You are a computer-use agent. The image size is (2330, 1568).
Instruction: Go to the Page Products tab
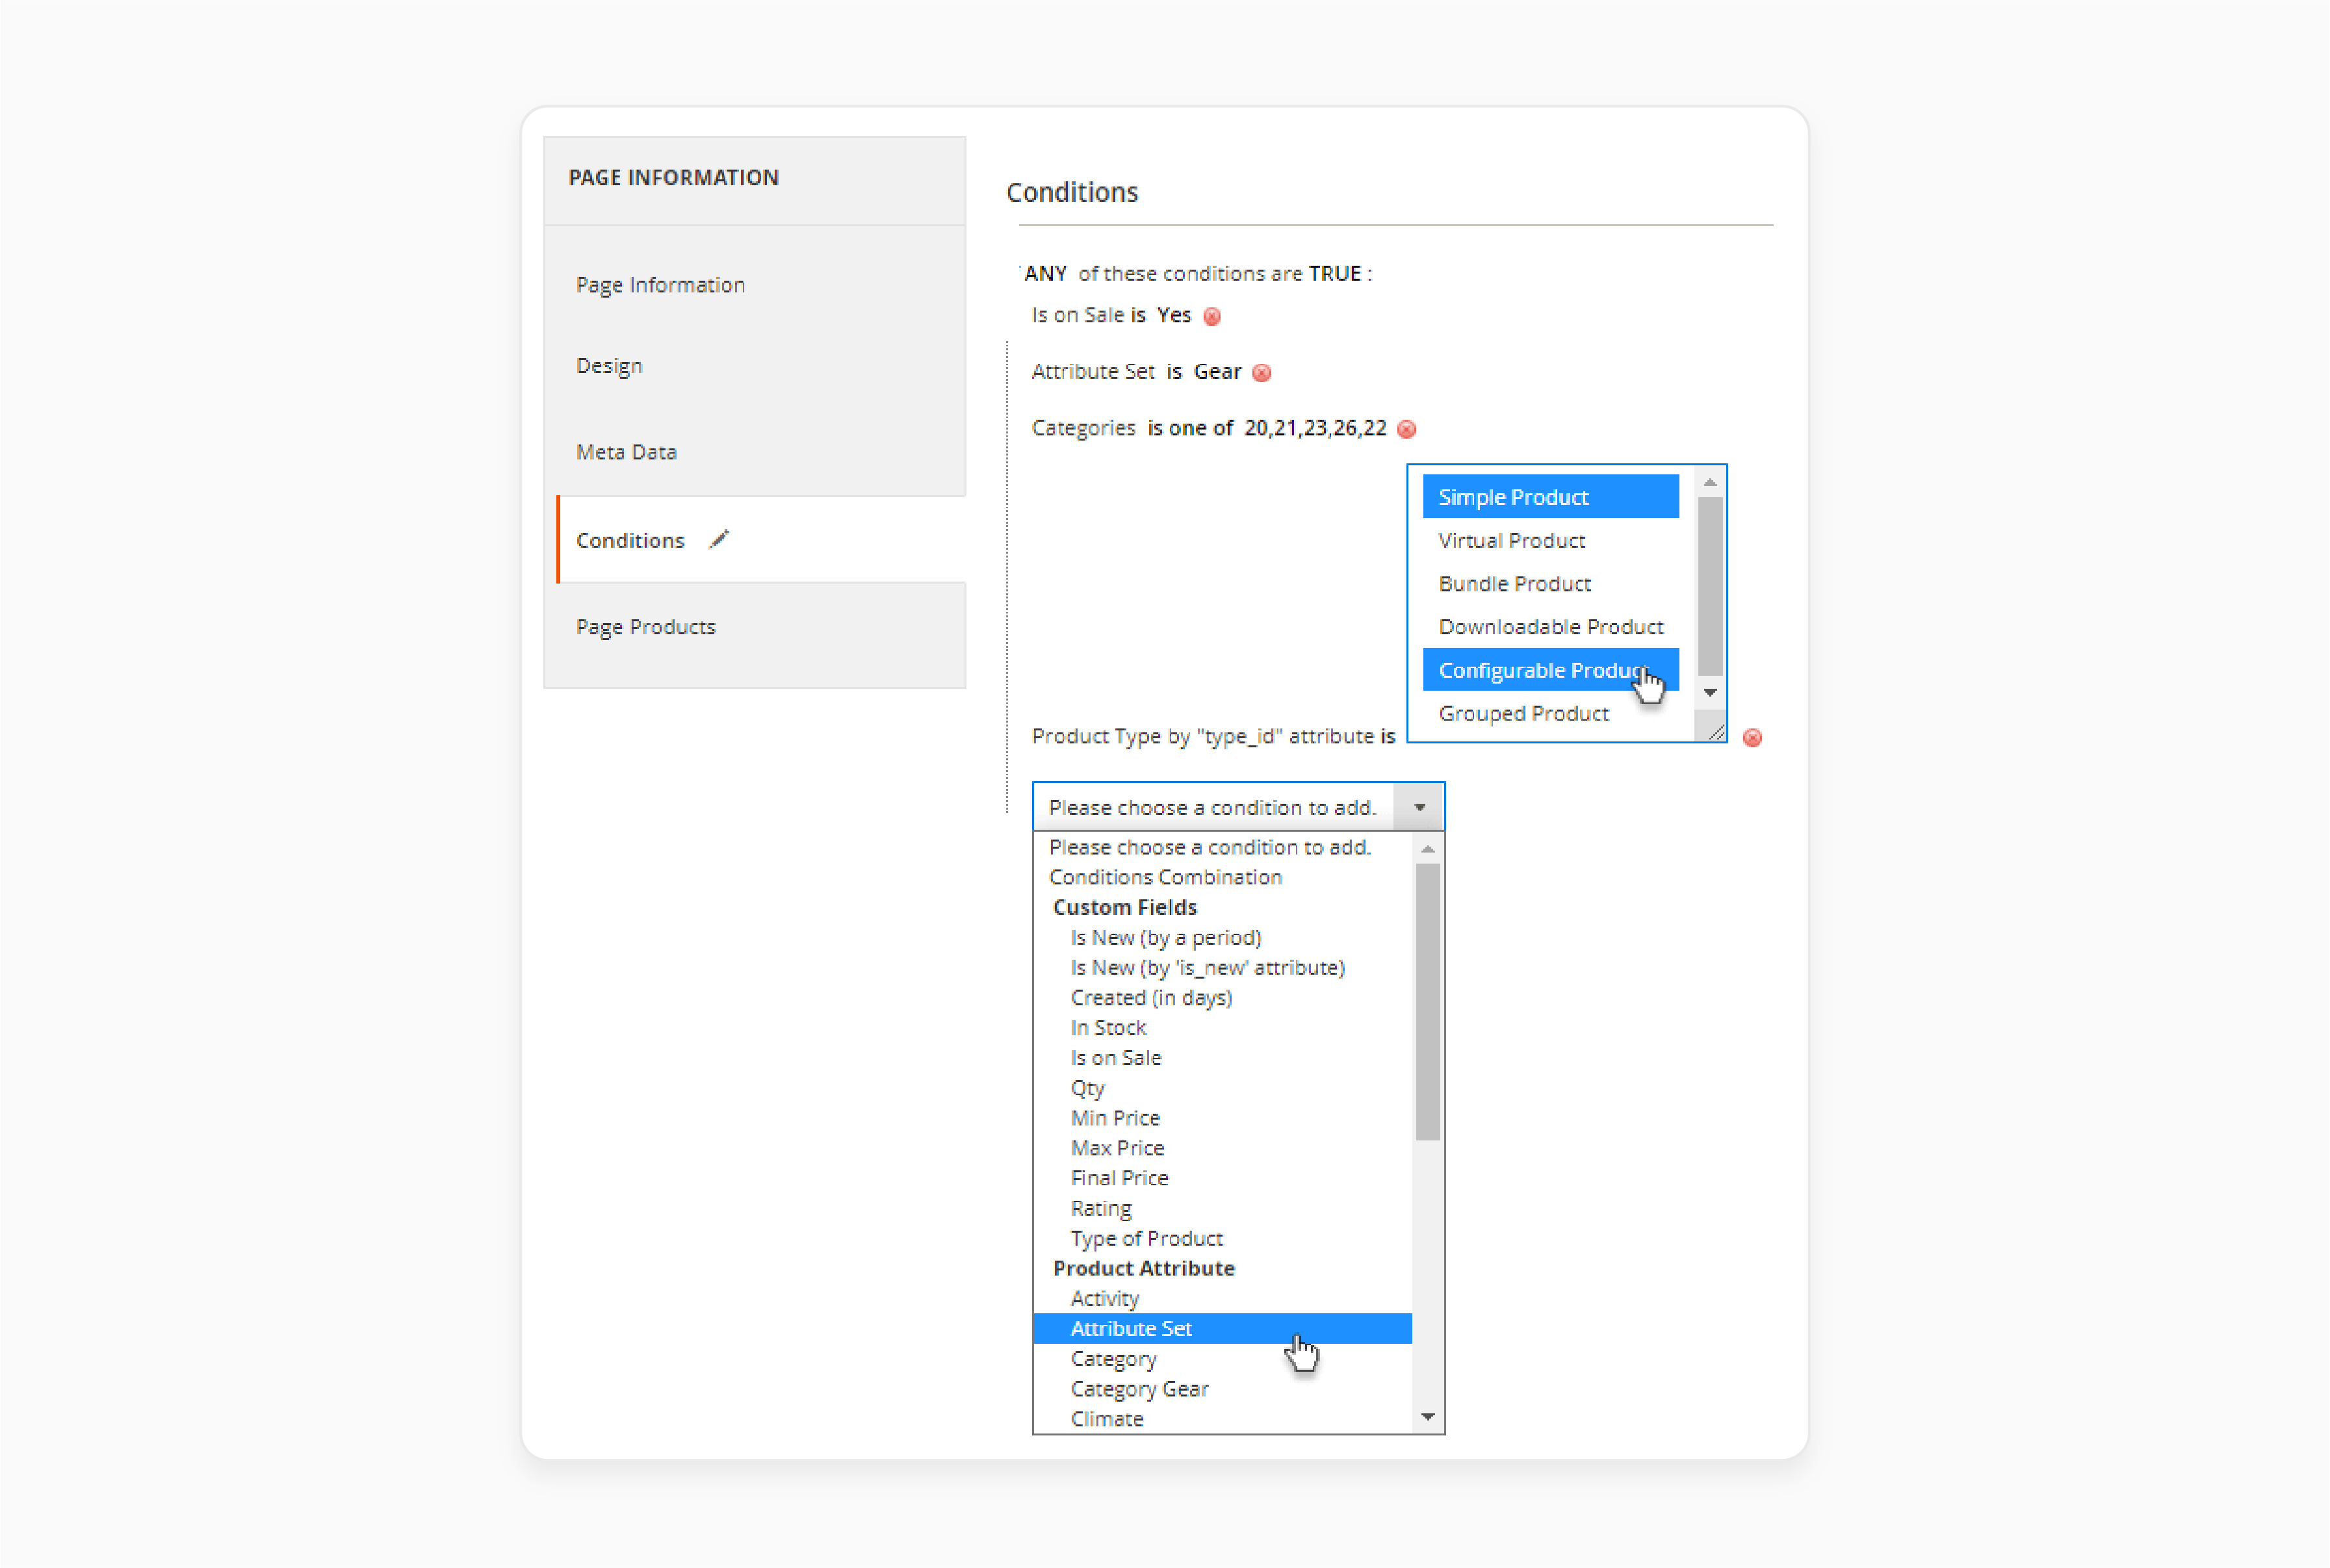tap(646, 627)
